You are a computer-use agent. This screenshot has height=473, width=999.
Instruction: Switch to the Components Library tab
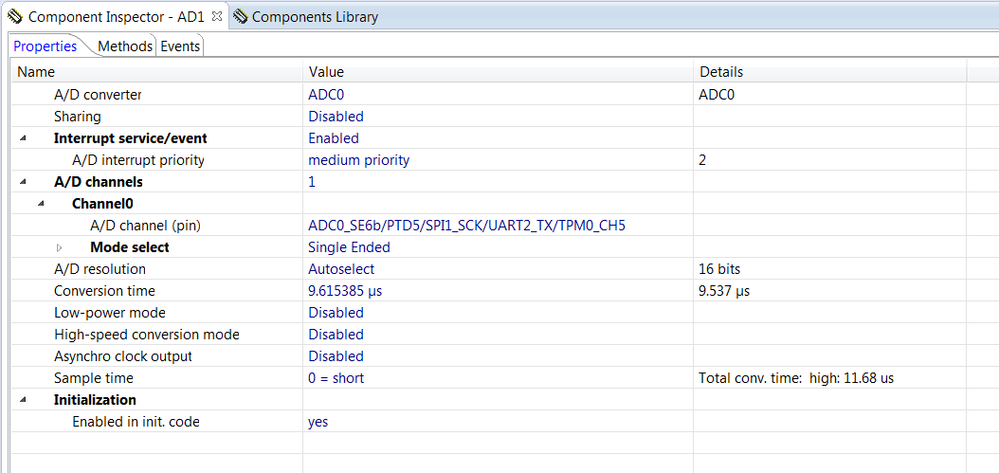click(x=314, y=17)
